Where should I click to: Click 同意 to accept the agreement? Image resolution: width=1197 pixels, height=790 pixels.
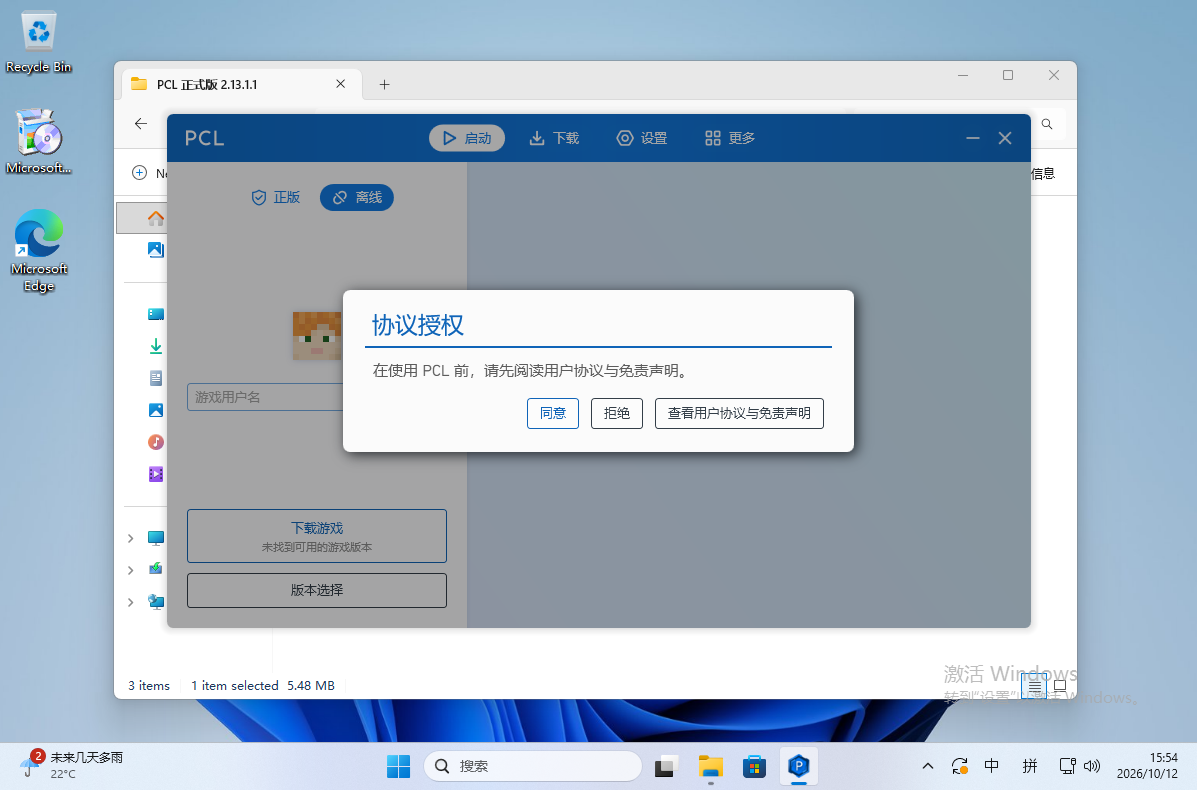[x=553, y=413]
